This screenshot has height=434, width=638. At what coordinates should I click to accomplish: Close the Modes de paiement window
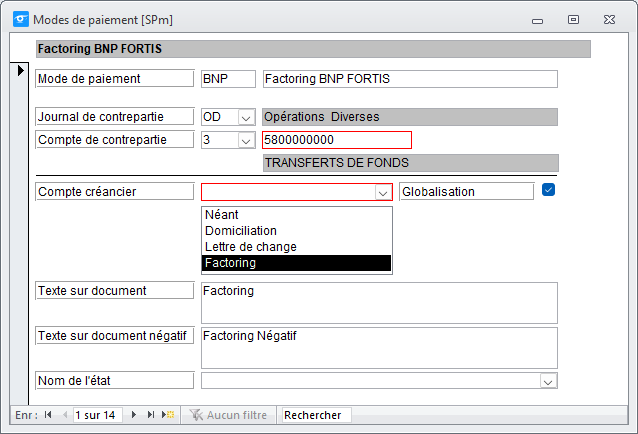(609, 20)
